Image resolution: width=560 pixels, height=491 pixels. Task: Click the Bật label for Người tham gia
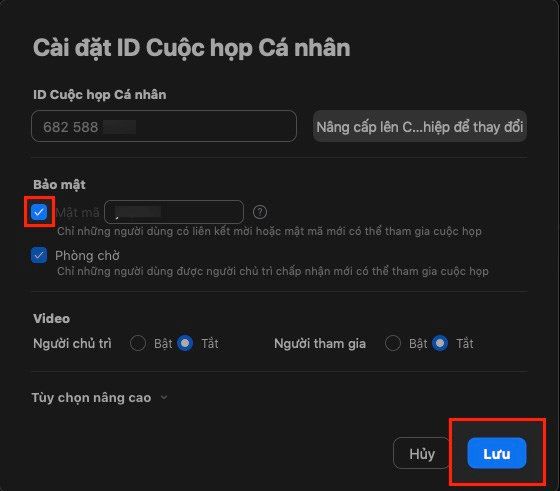point(418,344)
